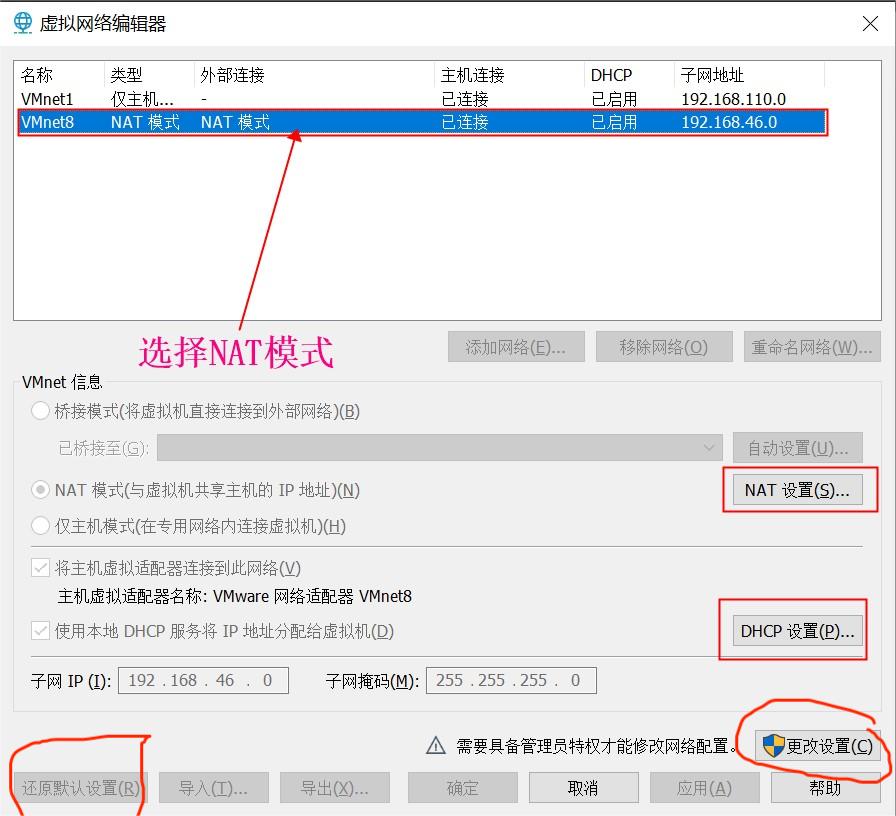Click subnet address 192.168.46.0 cell
This screenshot has width=896, height=816.
click(x=729, y=122)
